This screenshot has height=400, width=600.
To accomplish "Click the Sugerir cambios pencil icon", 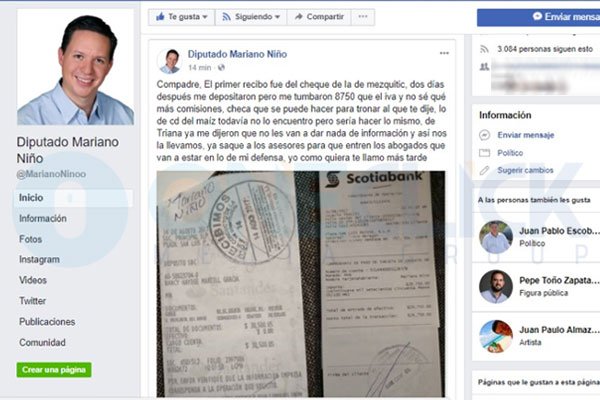I will click(484, 170).
